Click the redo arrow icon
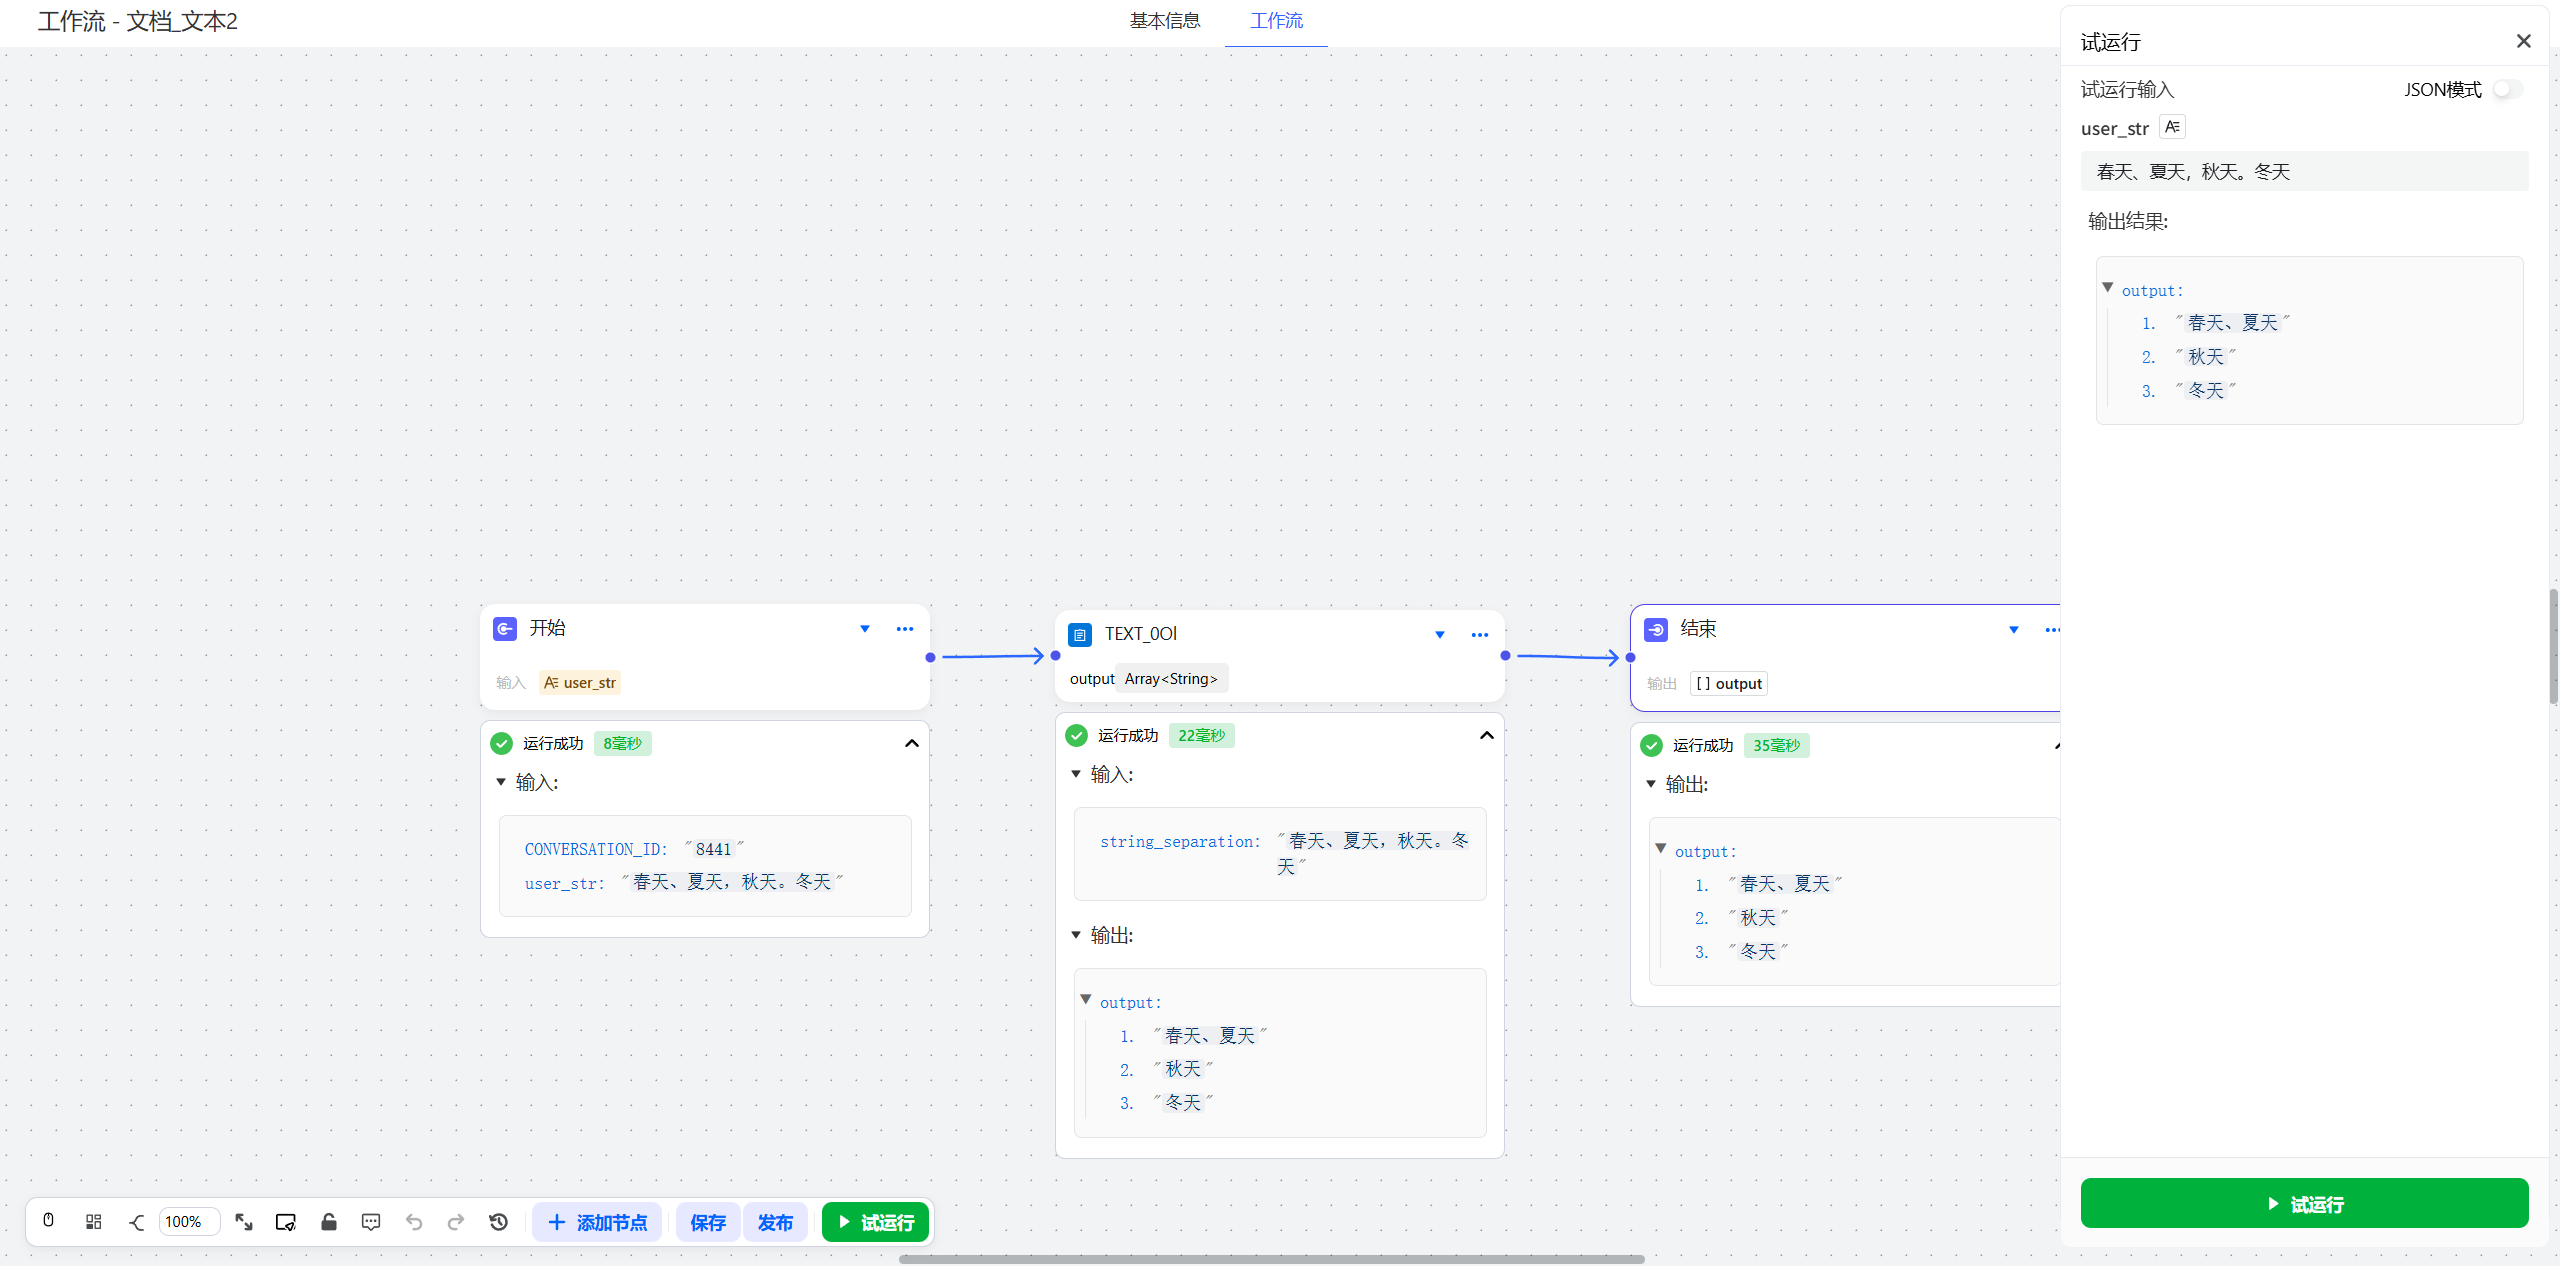This screenshot has height=1266, width=2560. click(456, 1221)
